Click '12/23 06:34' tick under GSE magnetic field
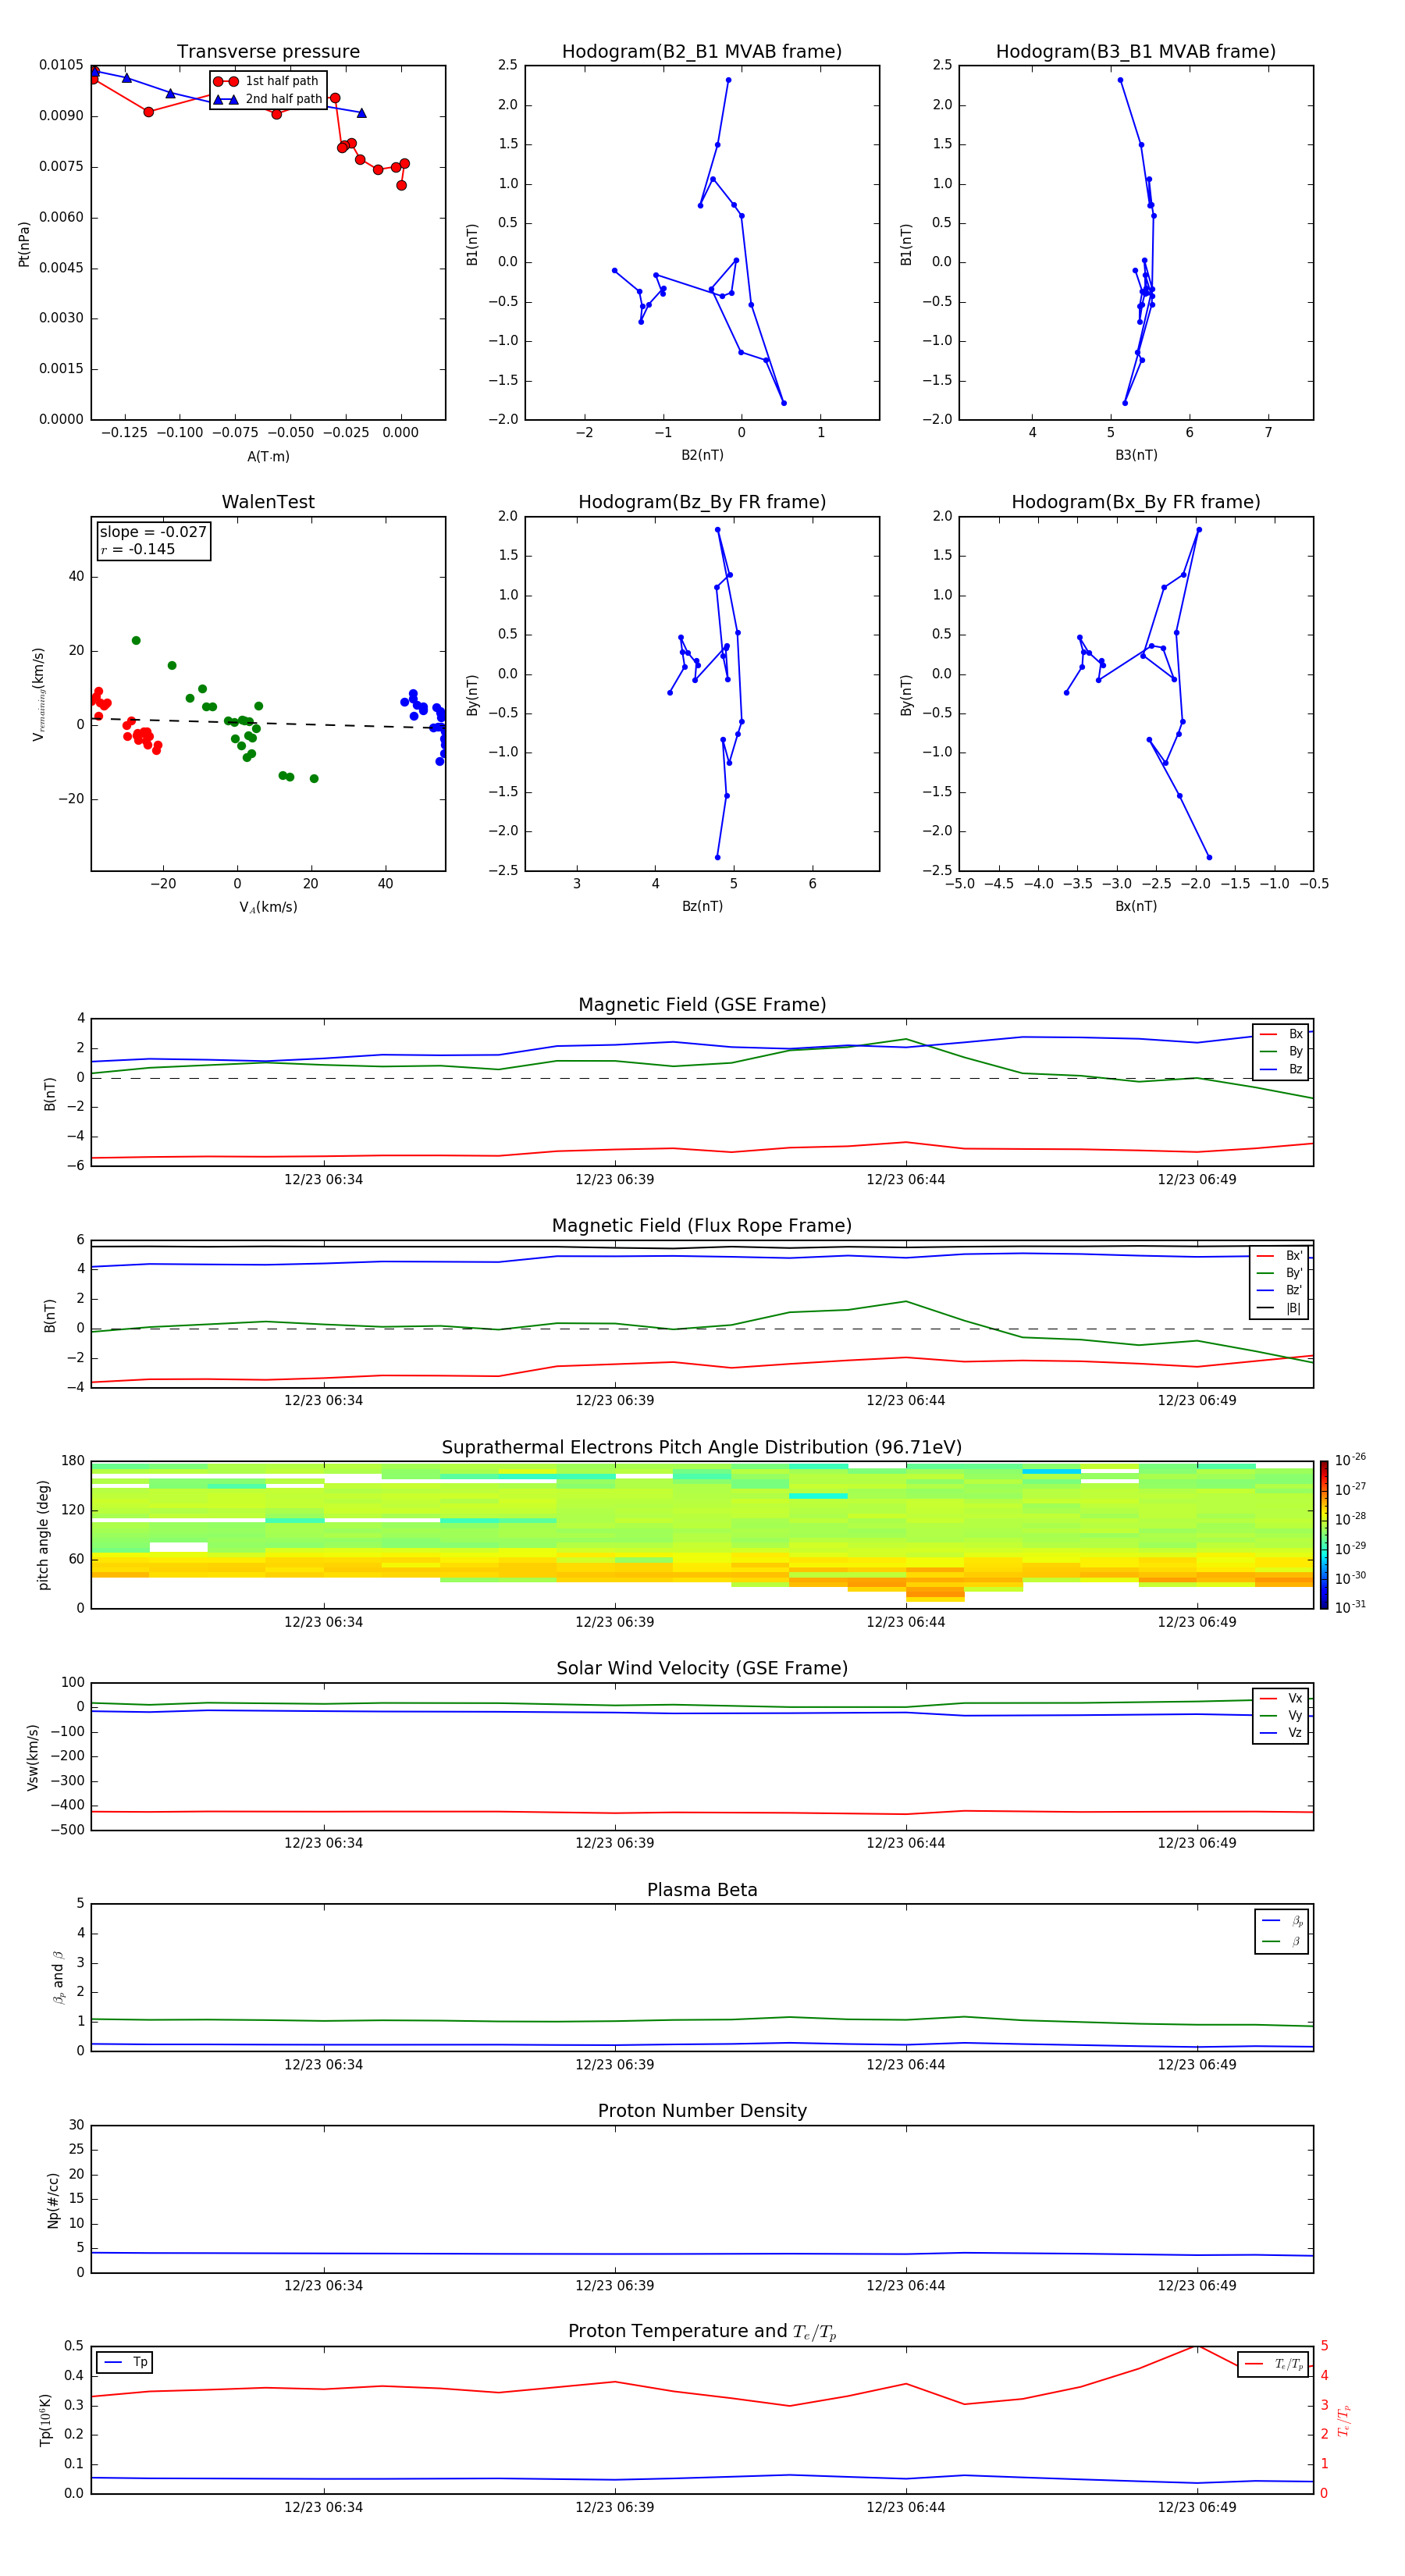This screenshot has width=1405, height=2576. [323, 1180]
